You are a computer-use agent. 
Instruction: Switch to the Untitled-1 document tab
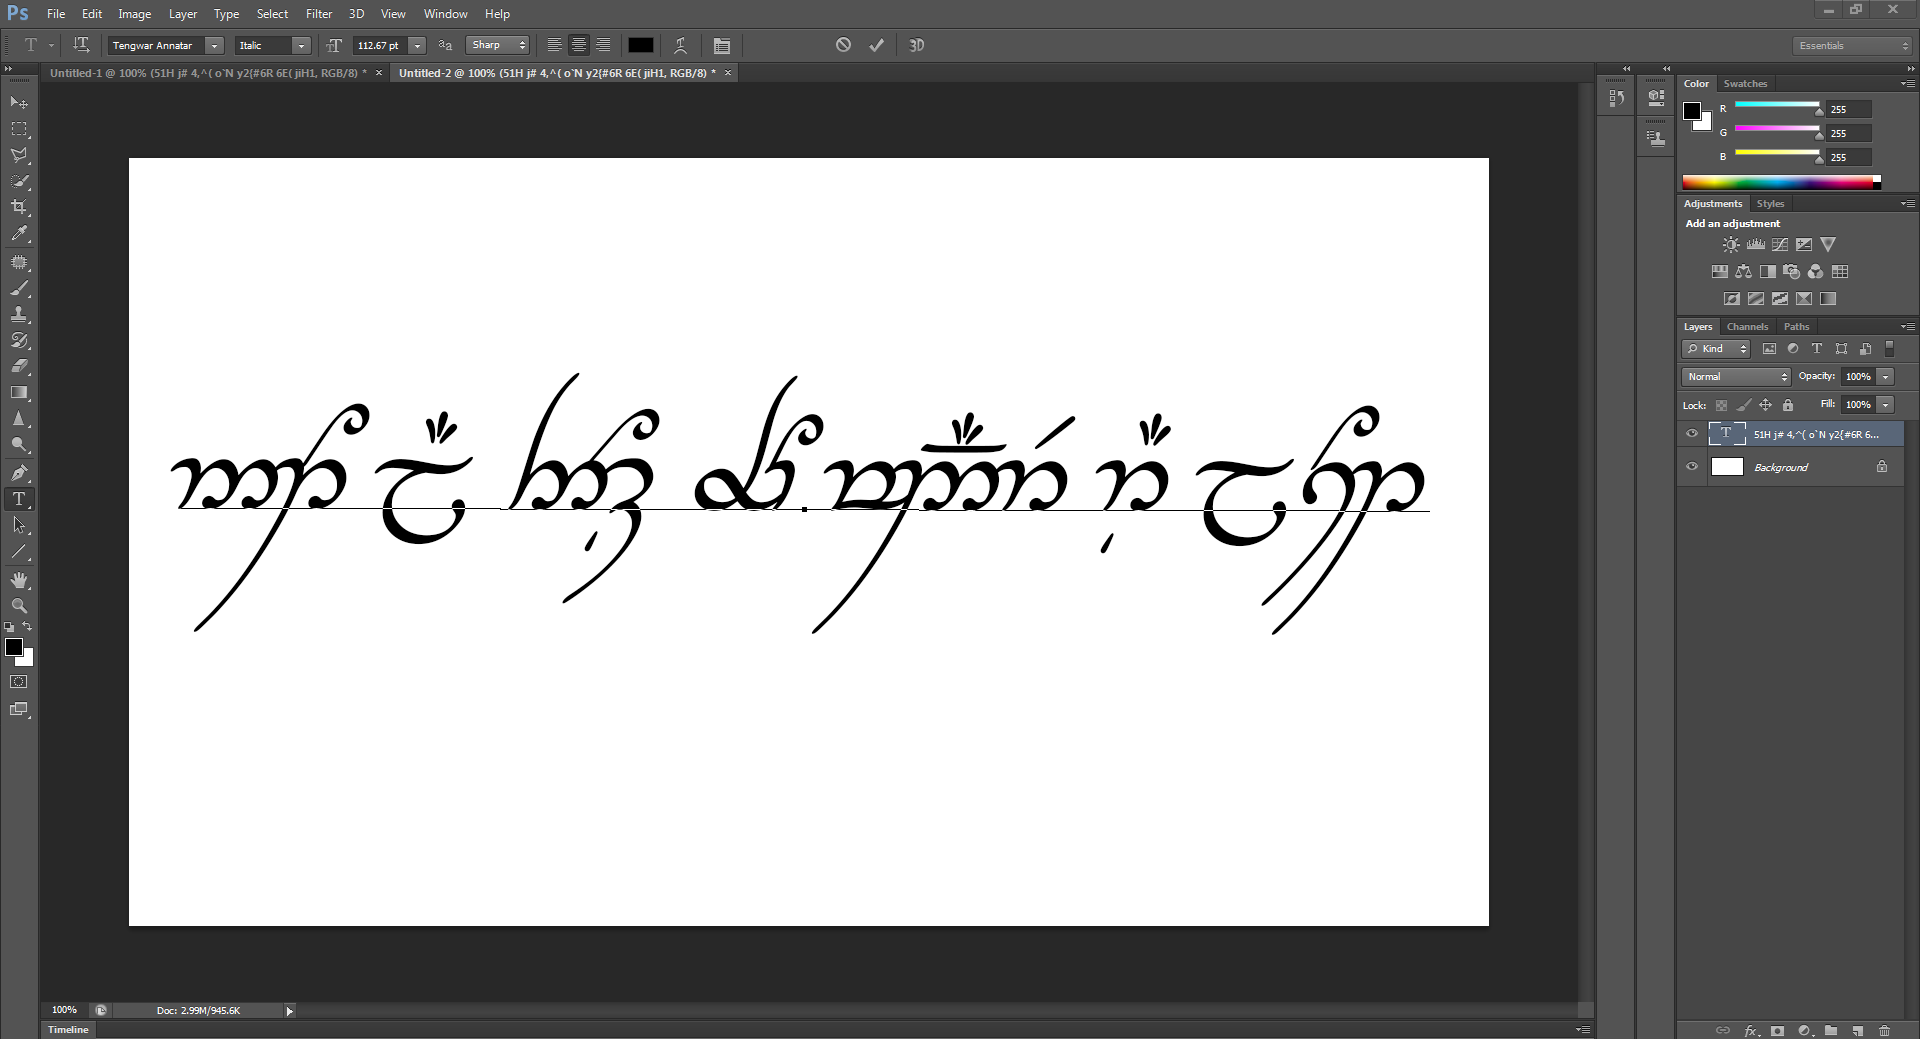click(x=208, y=73)
